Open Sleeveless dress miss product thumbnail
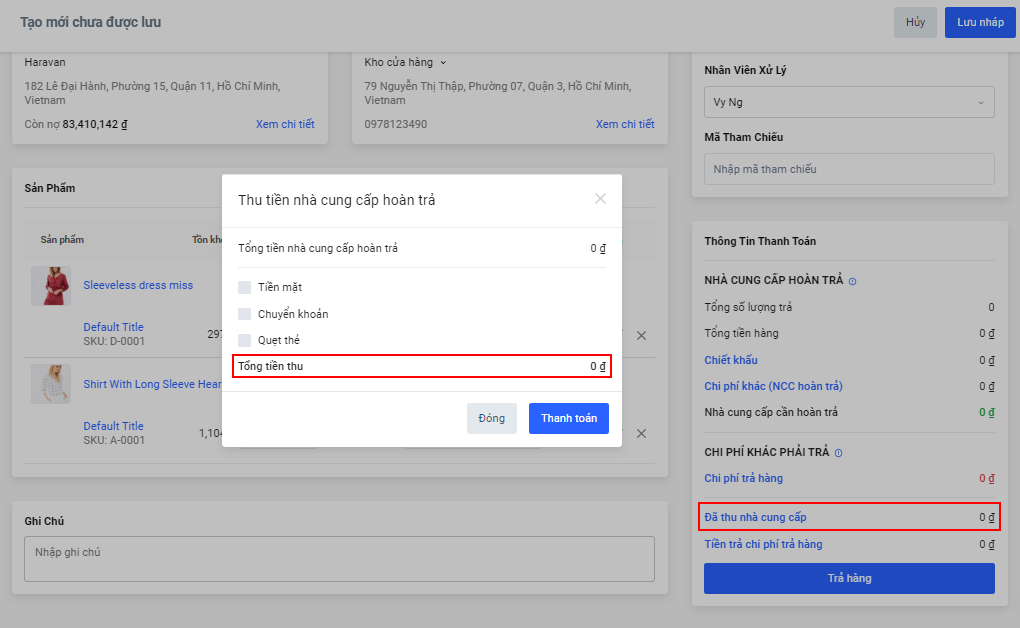The width and height of the screenshot is (1020, 628). [x=50, y=286]
